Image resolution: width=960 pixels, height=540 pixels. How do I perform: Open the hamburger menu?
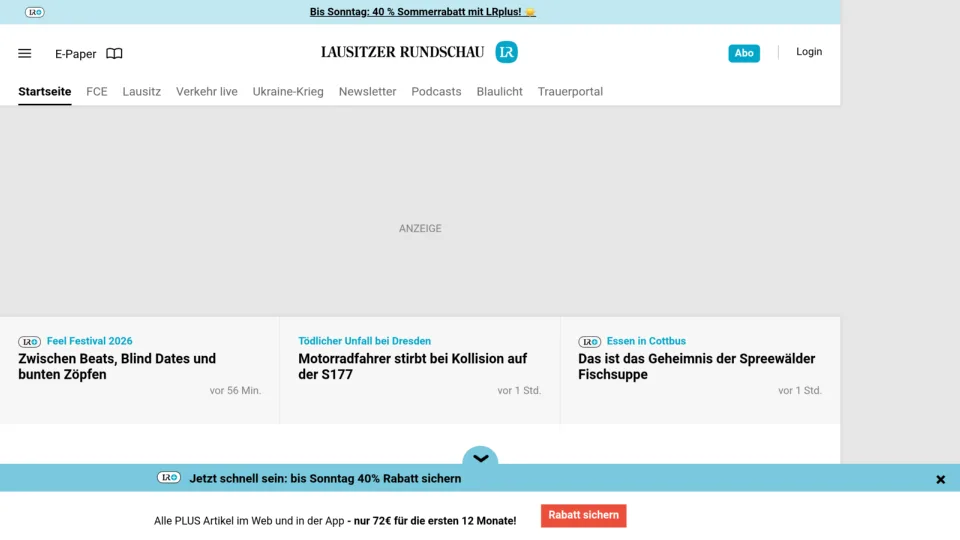tap(24, 53)
